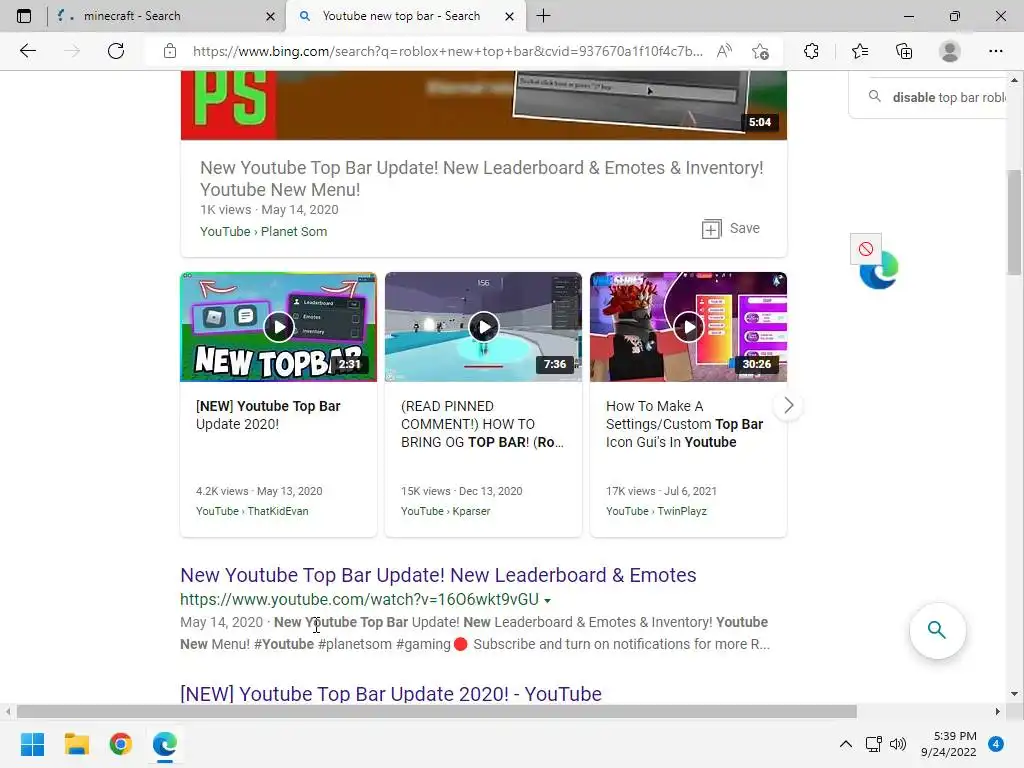Open the Collections icon
Viewport: 1024px width, 768px height.
(x=904, y=51)
